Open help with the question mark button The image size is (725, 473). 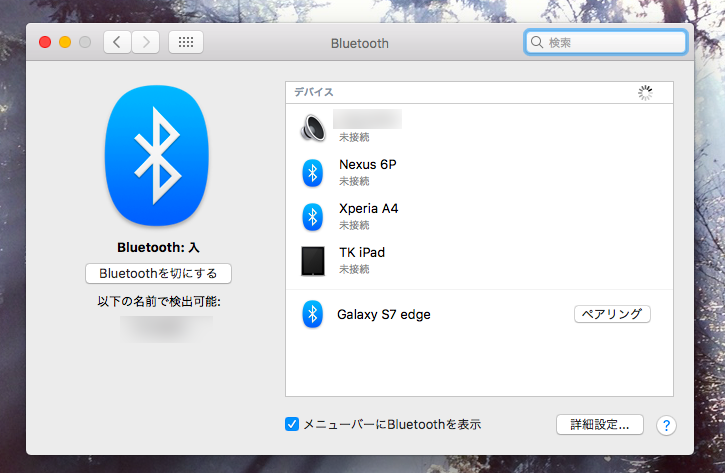[x=667, y=425]
